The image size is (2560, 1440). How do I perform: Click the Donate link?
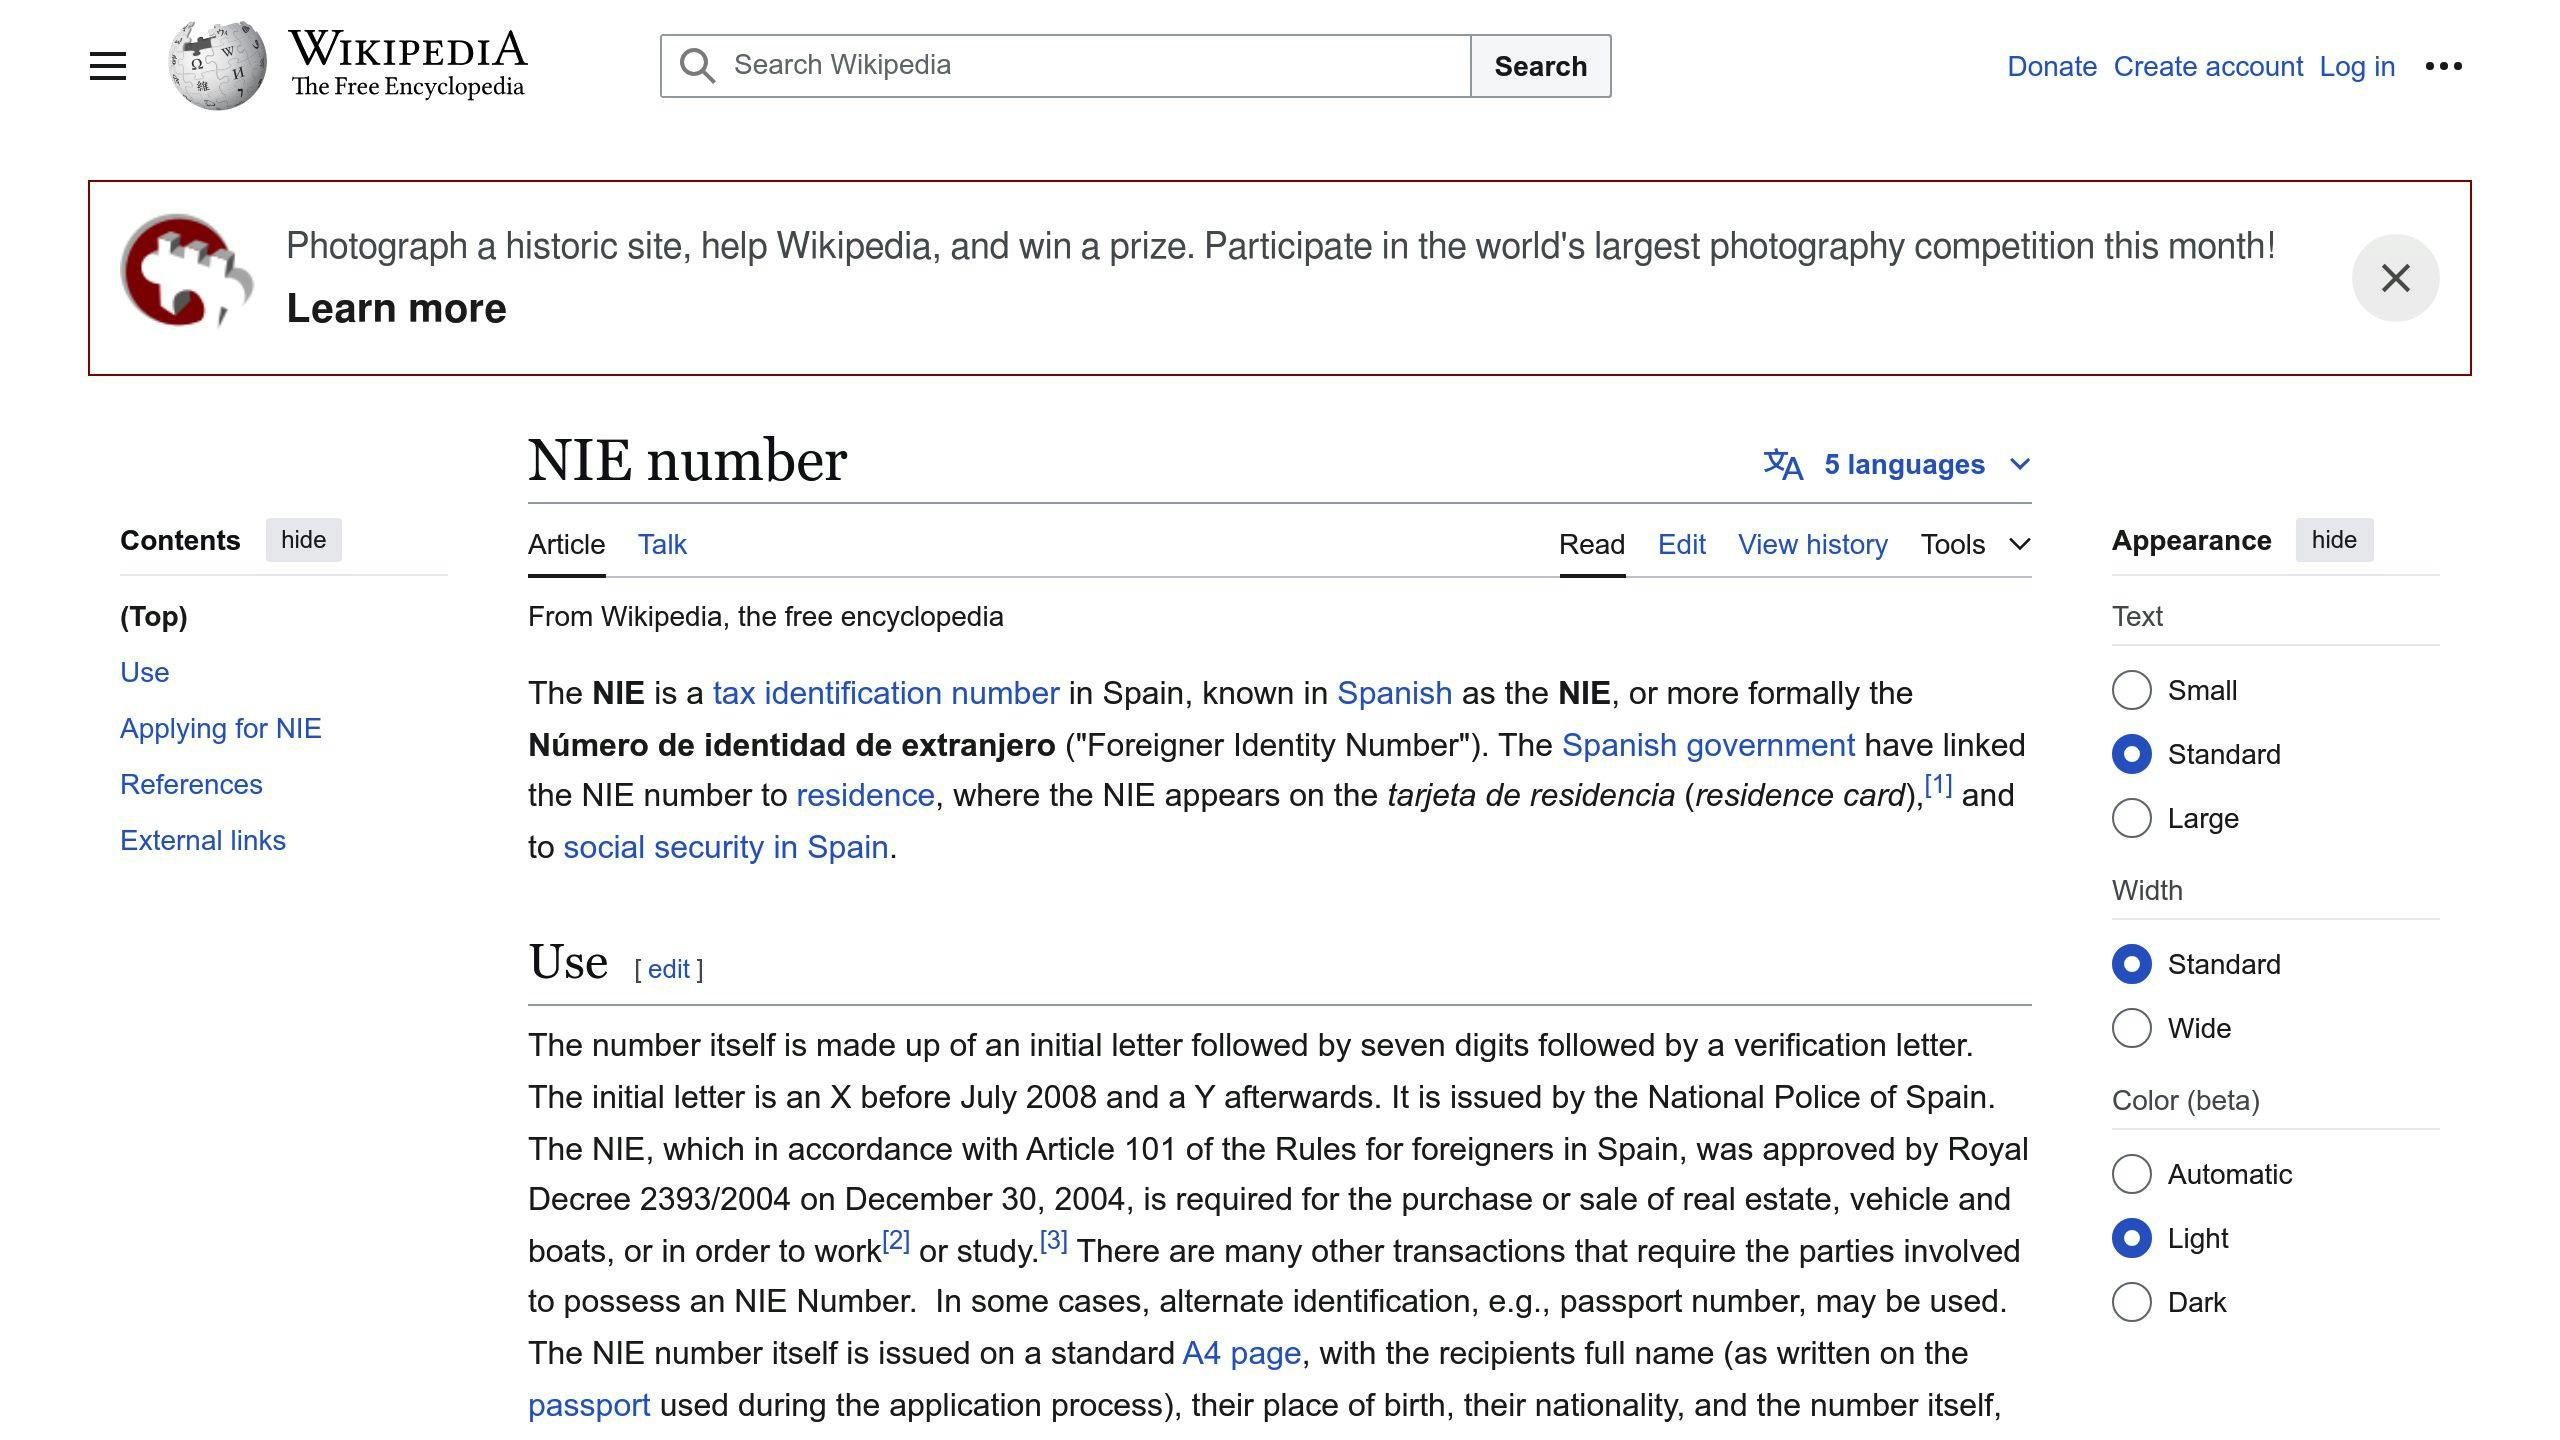2052,66
